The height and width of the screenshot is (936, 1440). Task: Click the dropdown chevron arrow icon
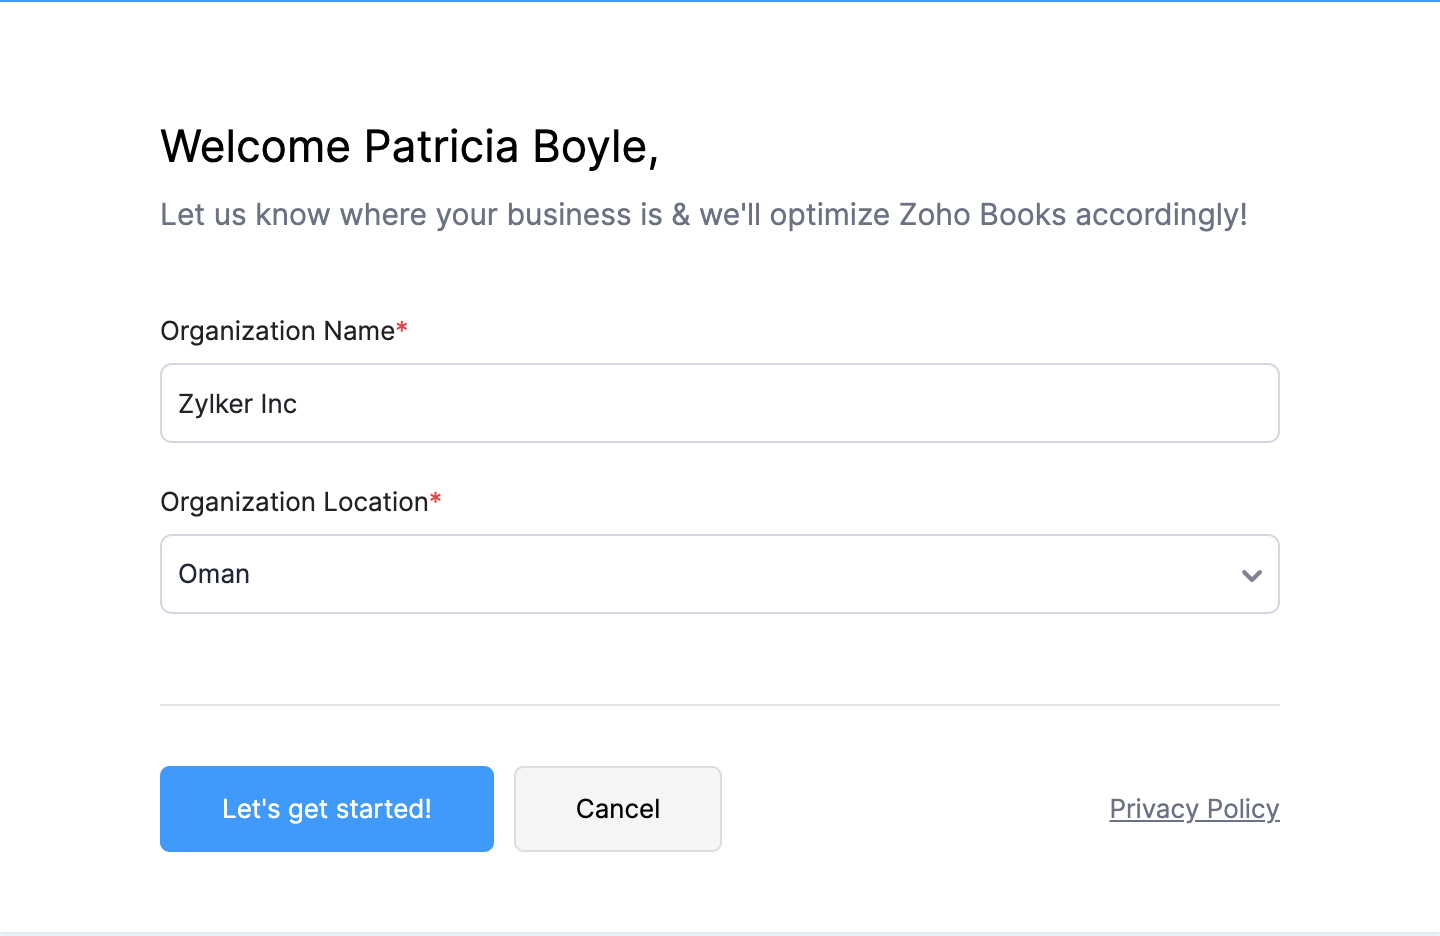coord(1251,575)
